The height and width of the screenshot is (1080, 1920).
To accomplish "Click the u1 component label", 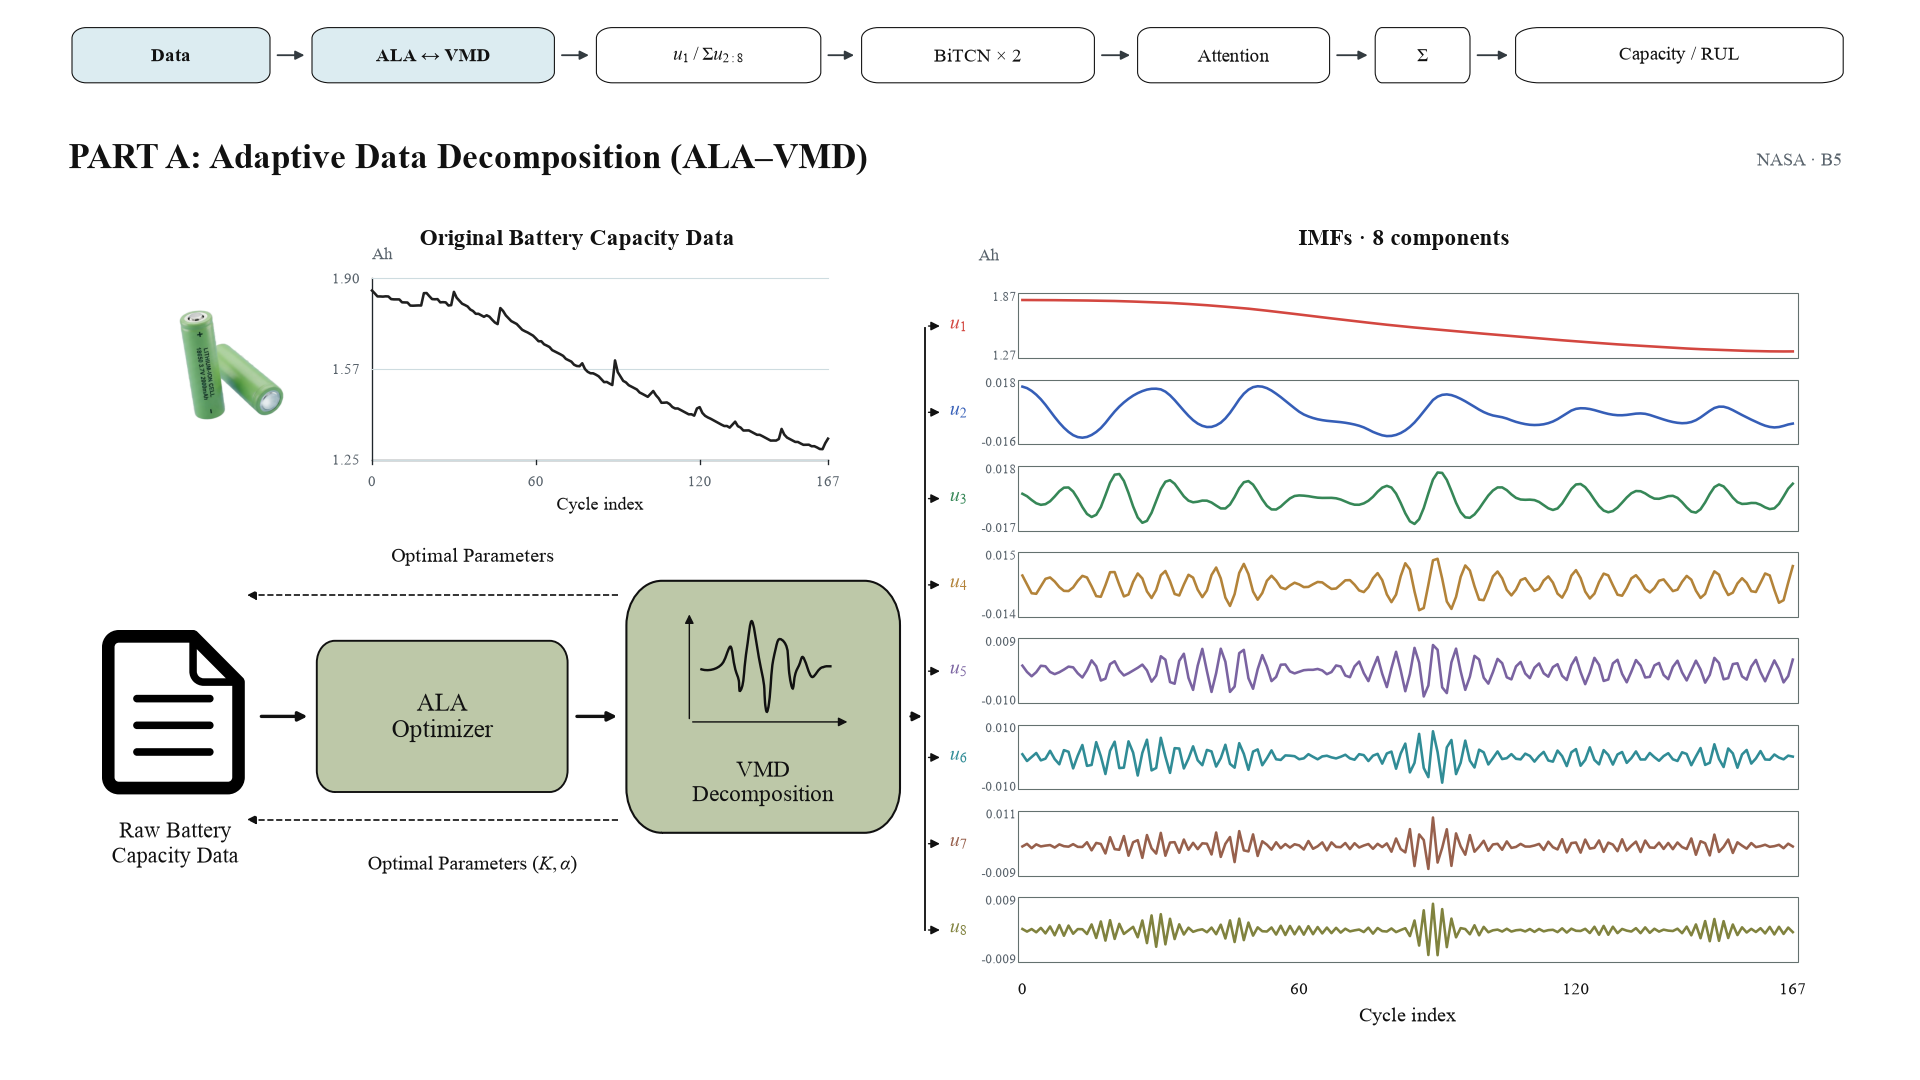I will [x=958, y=325].
